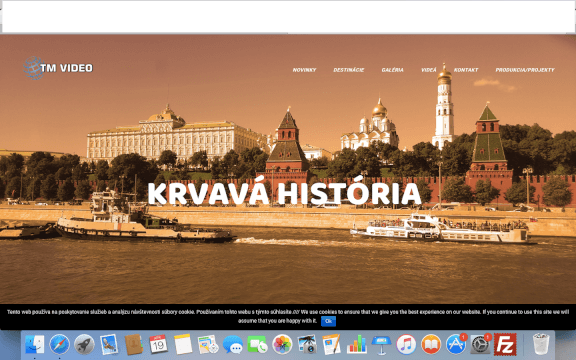Screen dimensions: 576x360
Task: Open the Photos pinwheel icon
Action: coord(282,345)
